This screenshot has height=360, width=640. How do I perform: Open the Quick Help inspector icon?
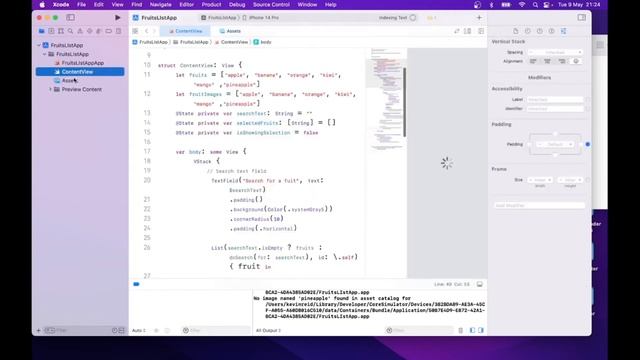coord(540,31)
